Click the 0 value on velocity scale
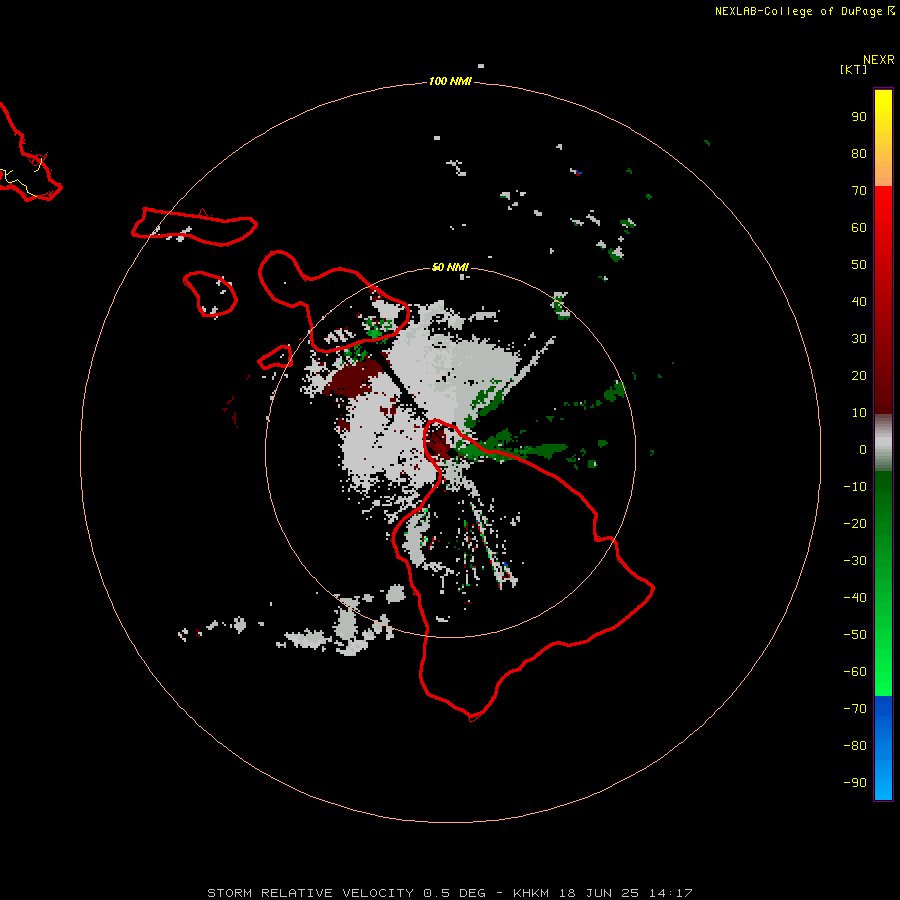 coord(863,450)
